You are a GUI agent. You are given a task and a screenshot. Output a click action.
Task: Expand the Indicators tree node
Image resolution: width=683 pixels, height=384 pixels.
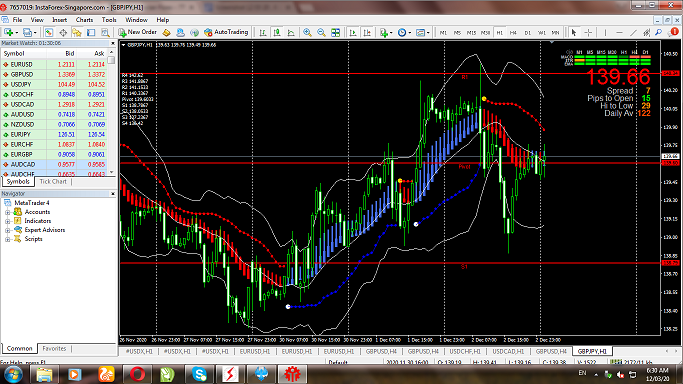[7, 221]
